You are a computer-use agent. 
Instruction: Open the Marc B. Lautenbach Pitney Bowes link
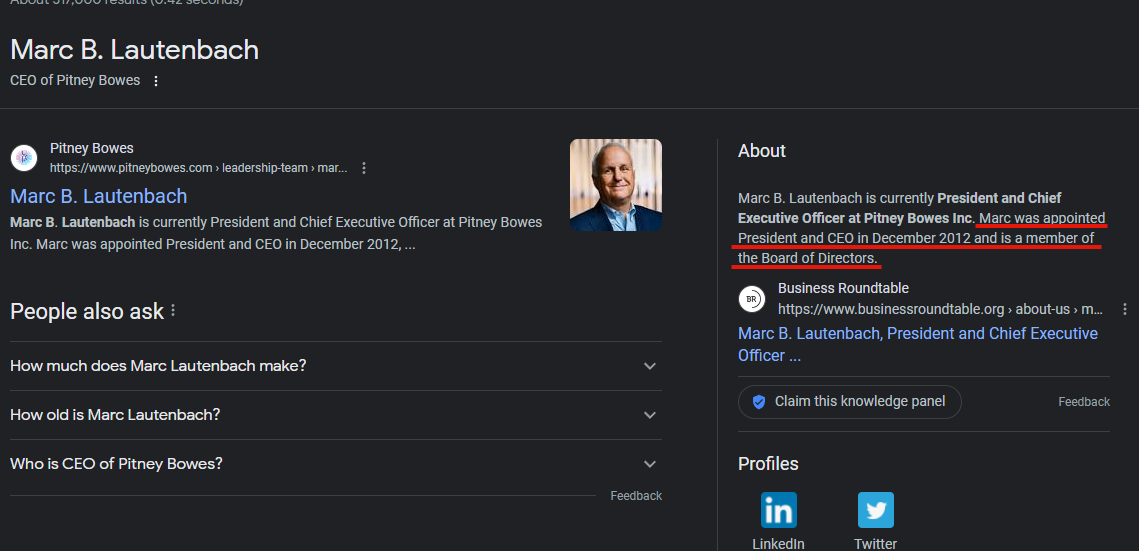point(99,196)
